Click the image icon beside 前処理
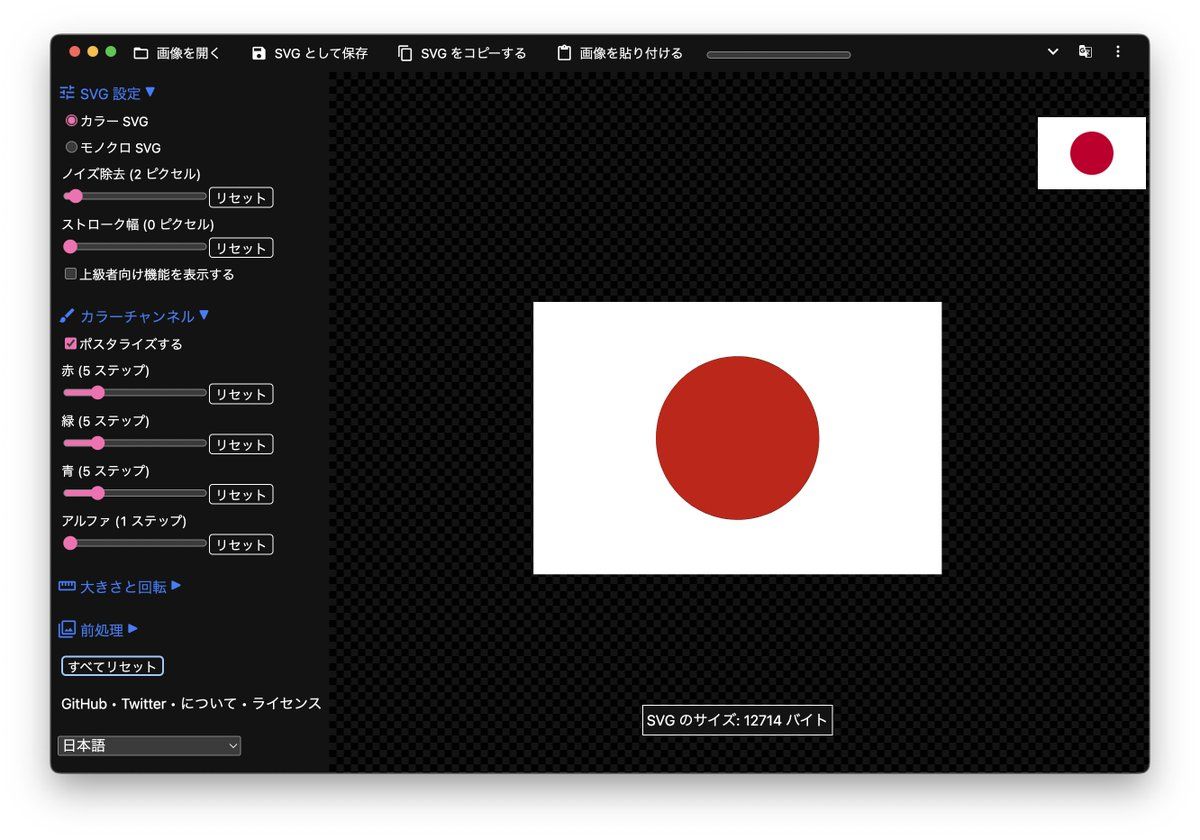 tap(67, 629)
